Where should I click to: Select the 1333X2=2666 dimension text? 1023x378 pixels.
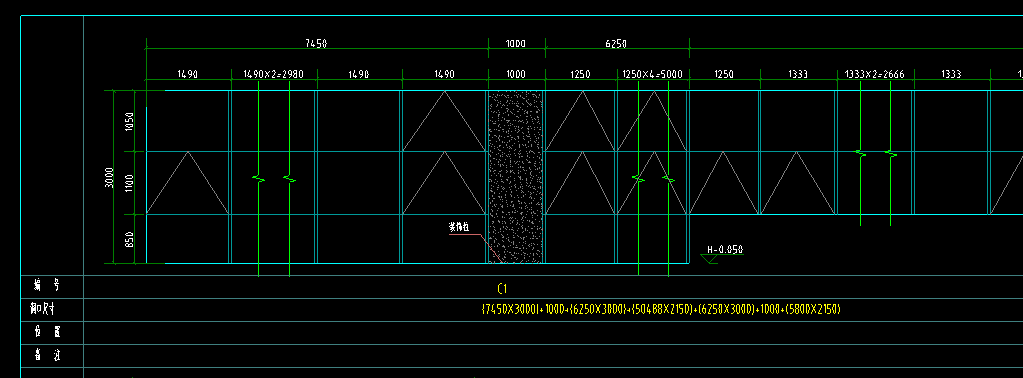[874, 74]
